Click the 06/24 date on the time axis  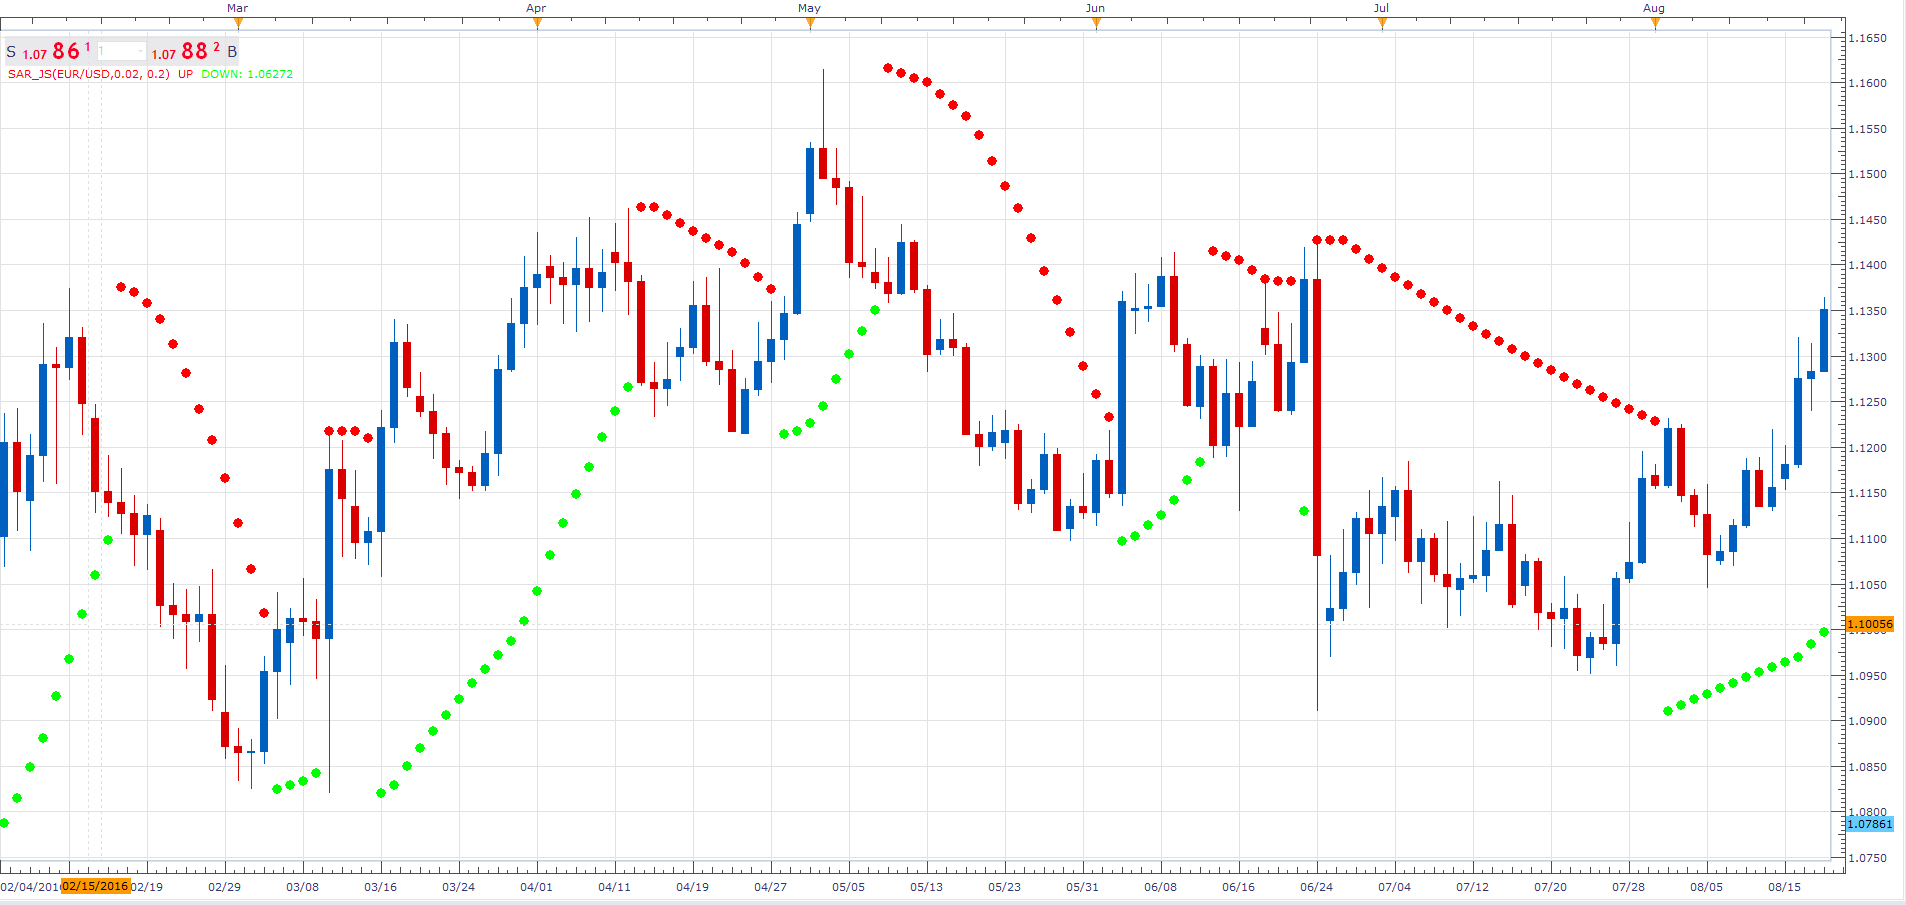click(x=1316, y=887)
